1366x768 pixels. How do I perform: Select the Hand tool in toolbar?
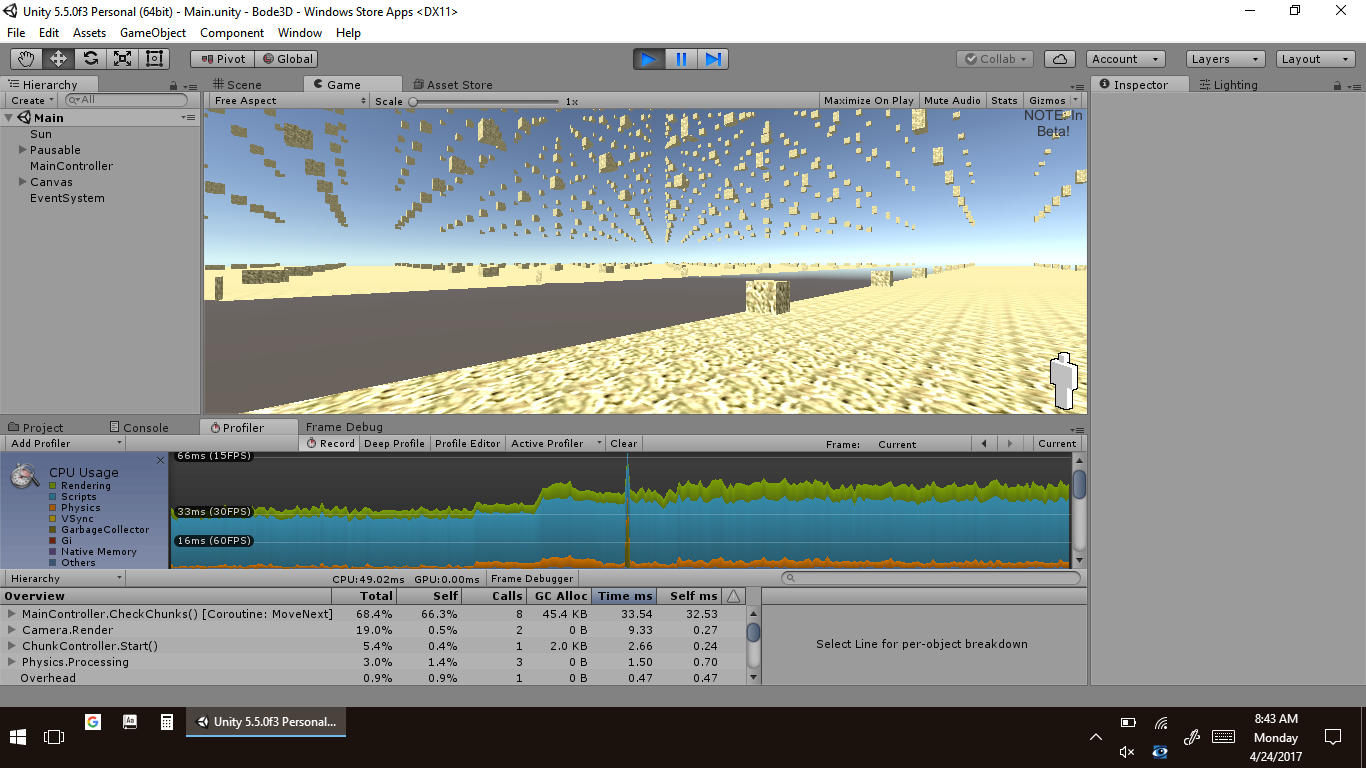click(x=27, y=59)
